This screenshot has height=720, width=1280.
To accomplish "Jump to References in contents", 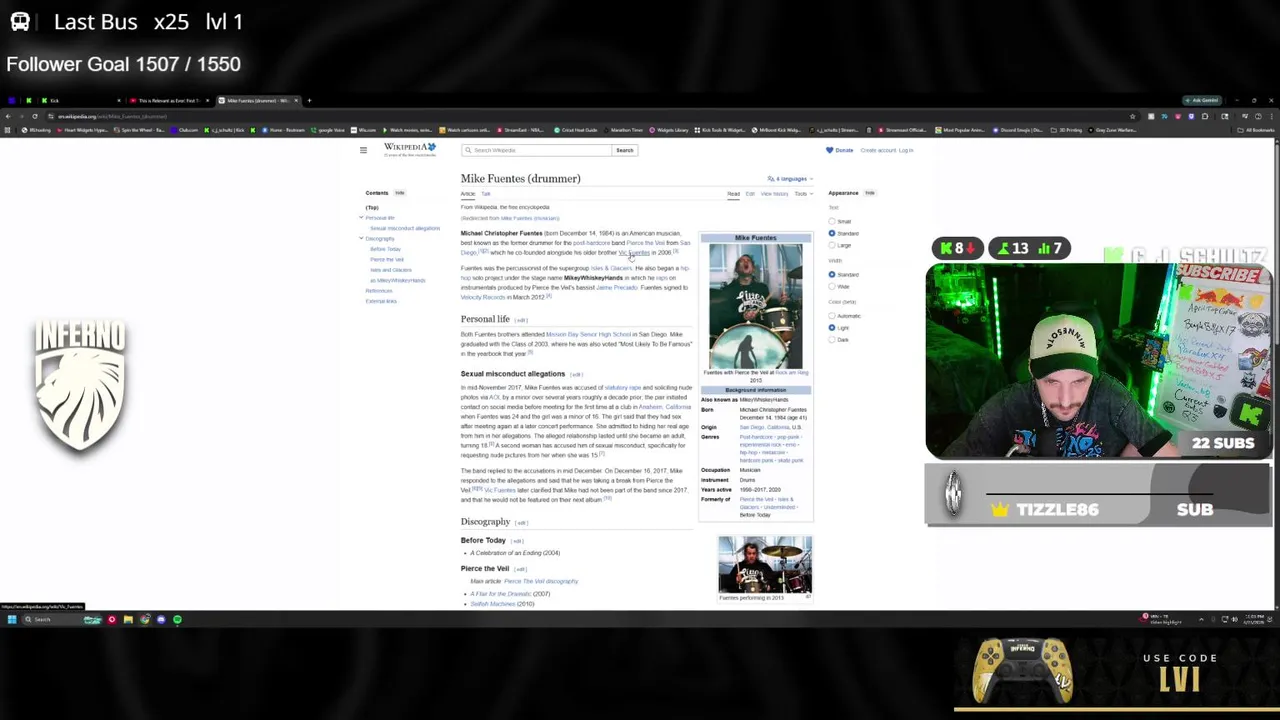I will click(x=379, y=291).
